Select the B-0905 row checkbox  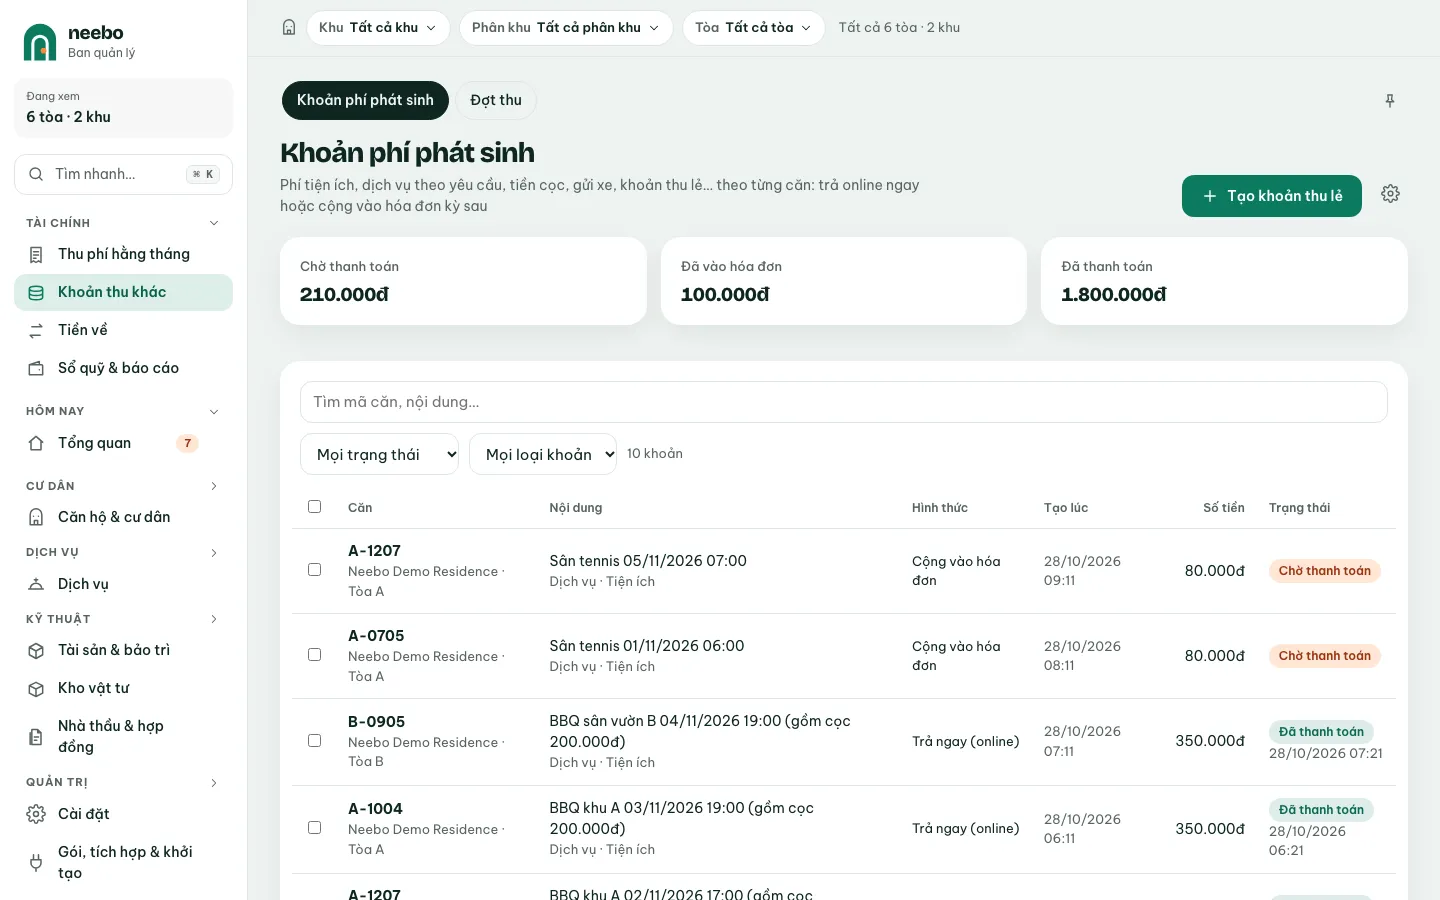pos(315,741)
